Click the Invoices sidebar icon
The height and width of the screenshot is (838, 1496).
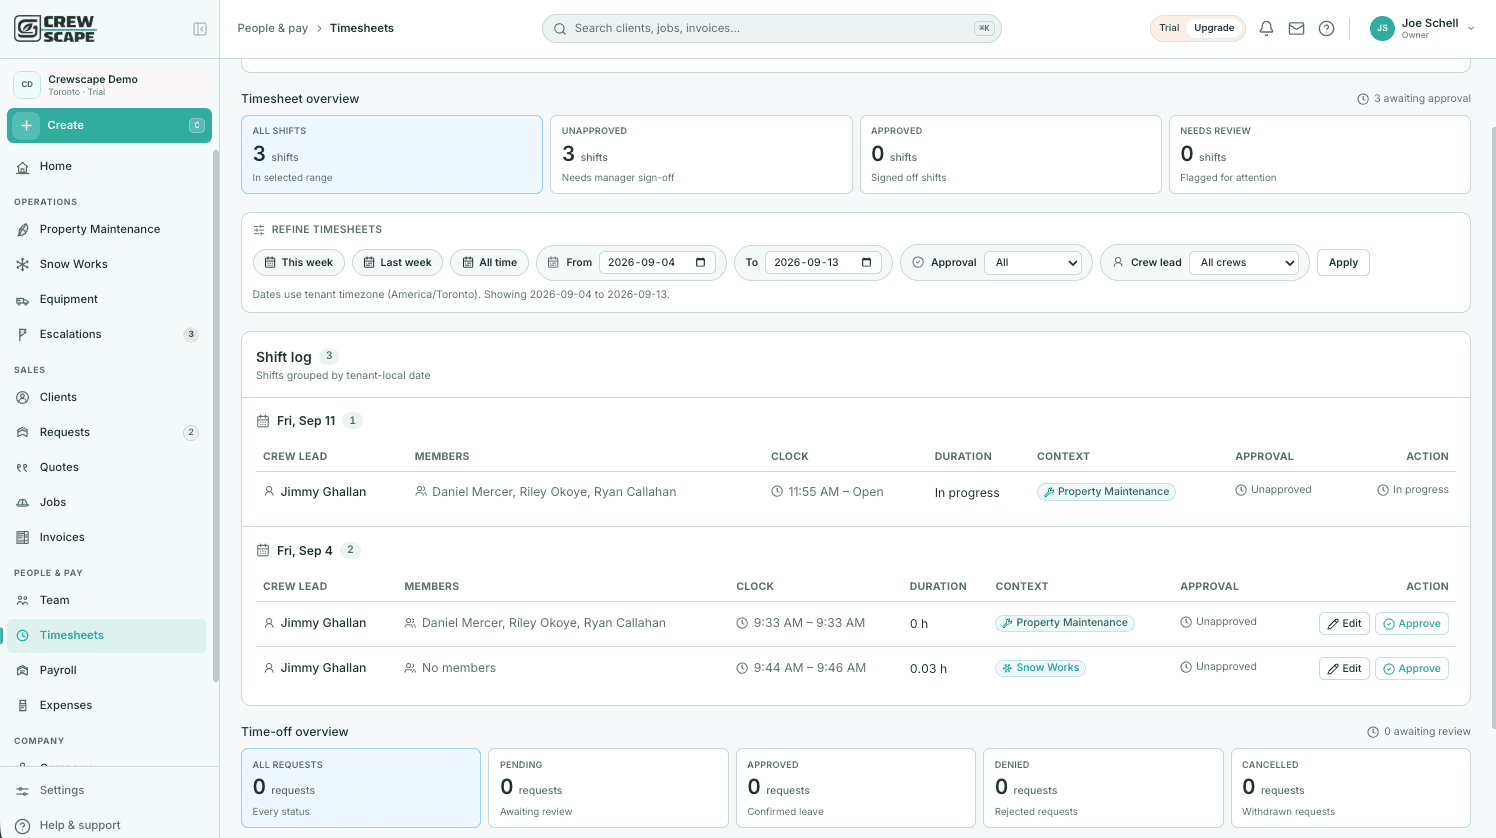[23, 538]
